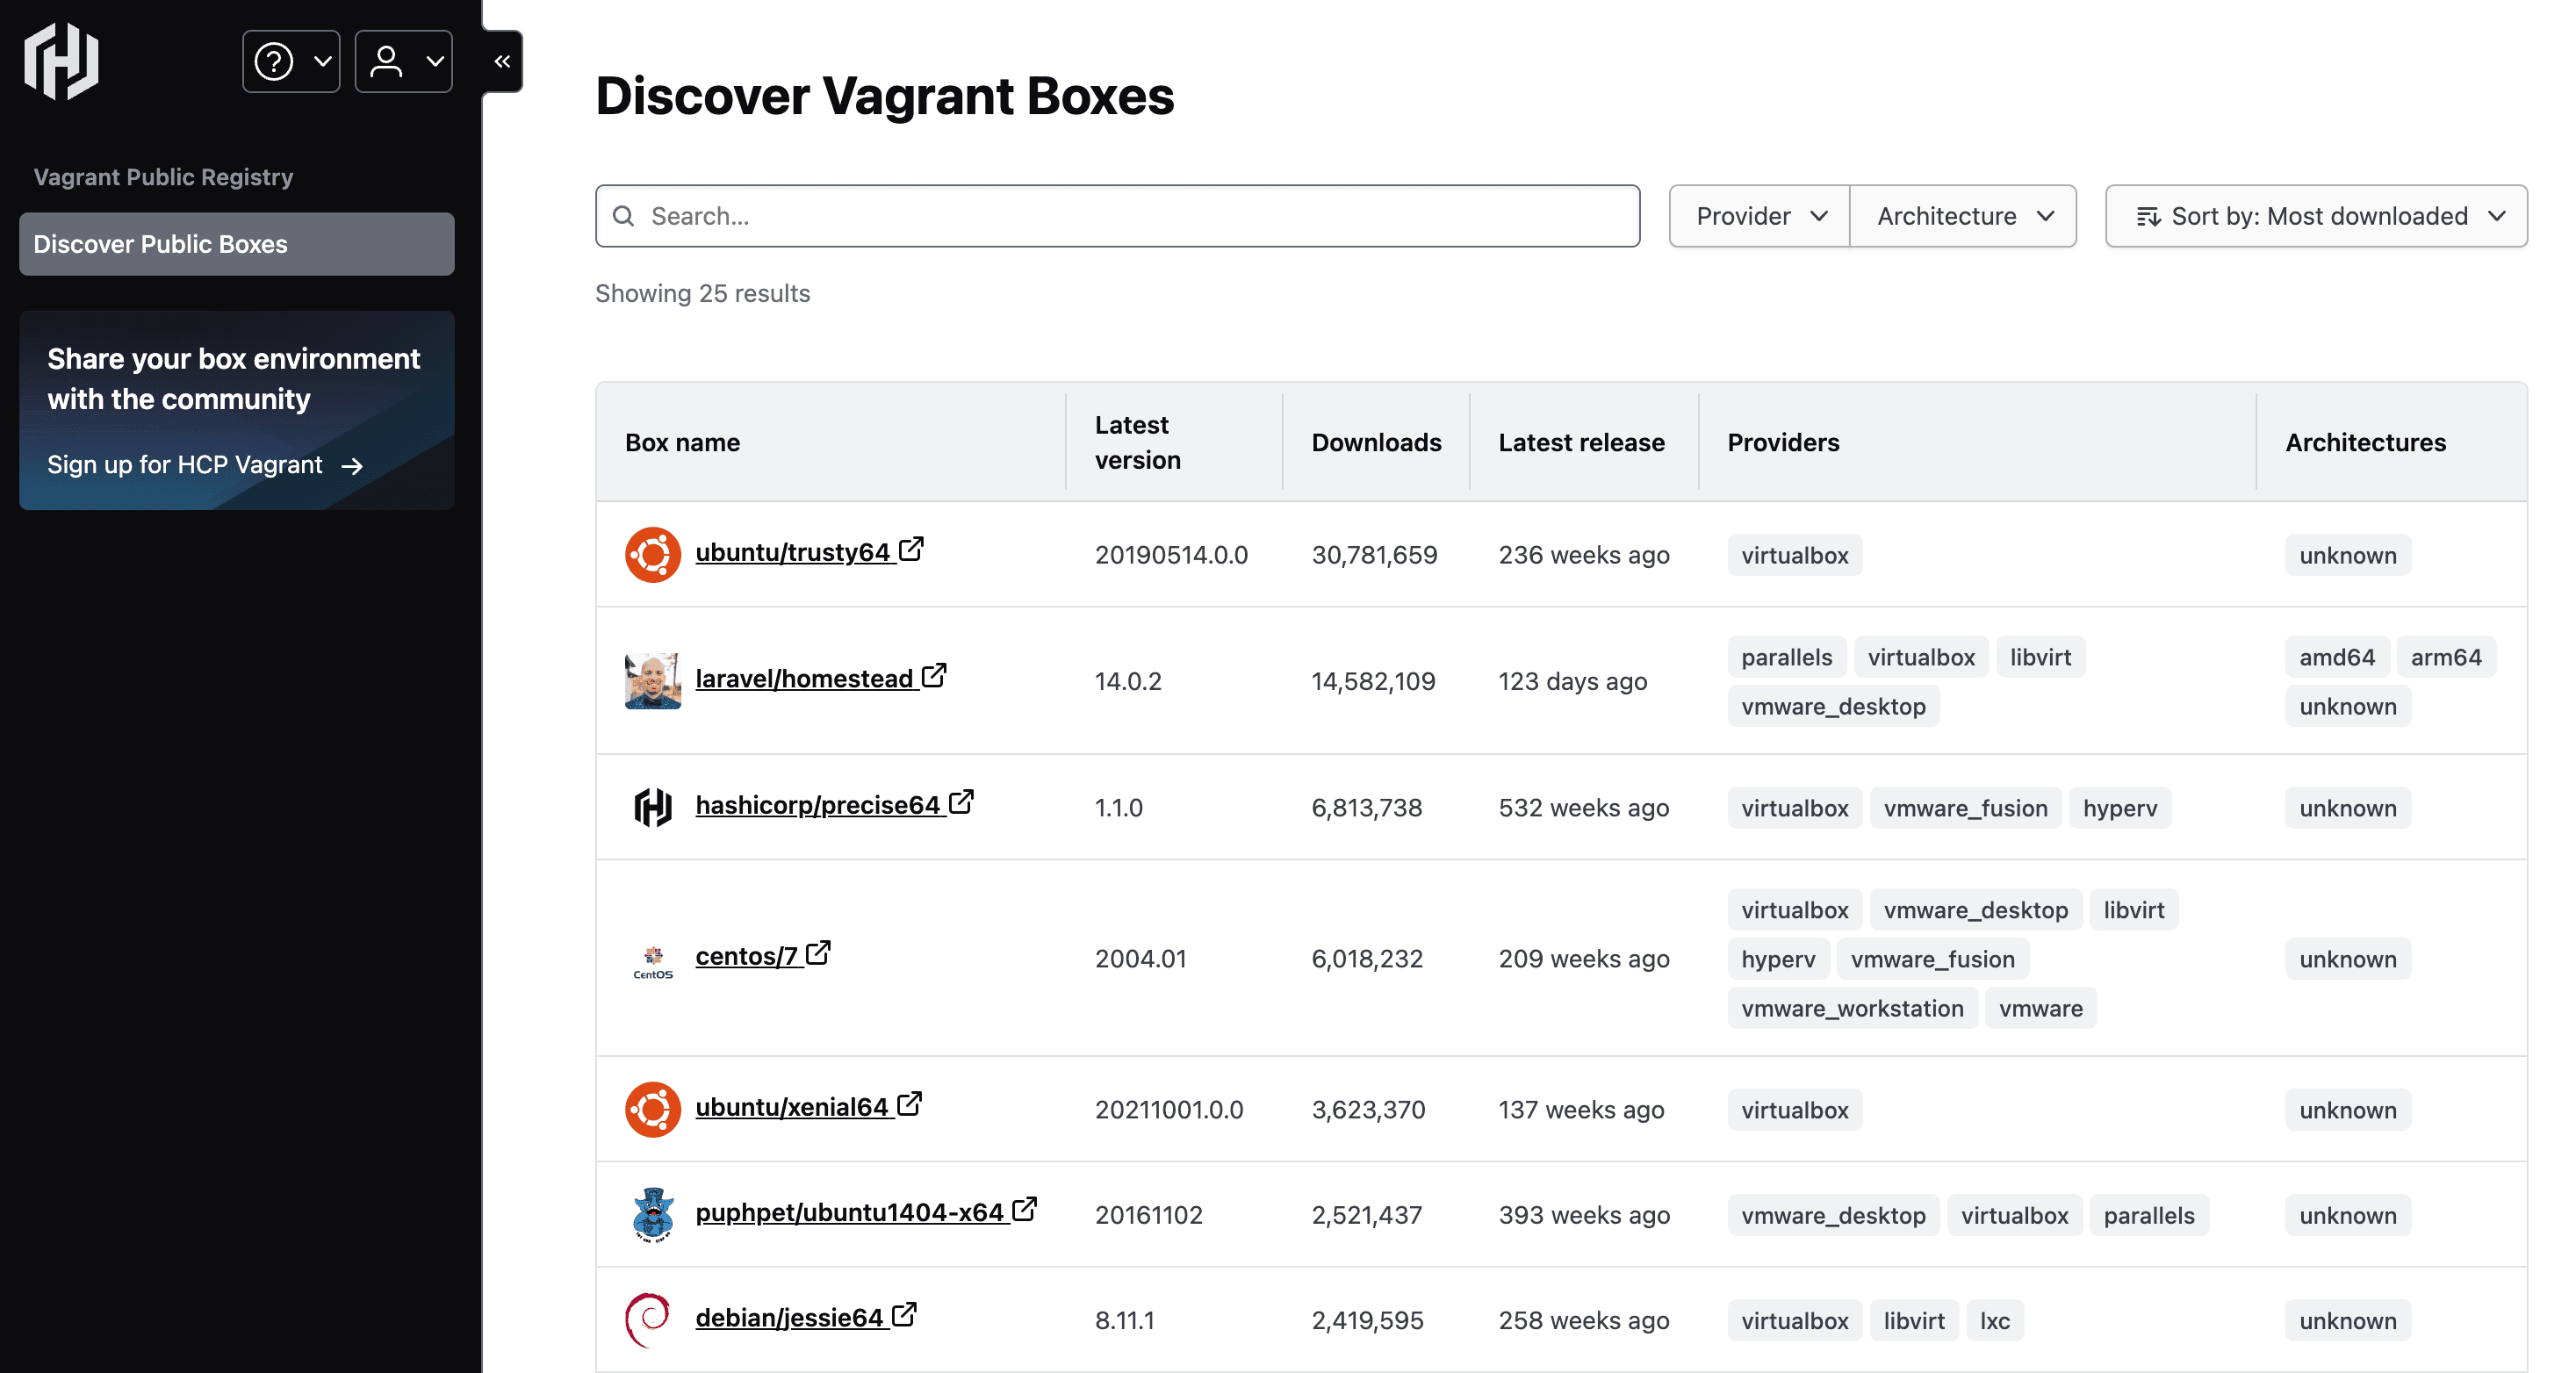Collapse the sidebar with double-chevron button
The width and height of the screenshot is (2576, 1373).
coord(502,62)
